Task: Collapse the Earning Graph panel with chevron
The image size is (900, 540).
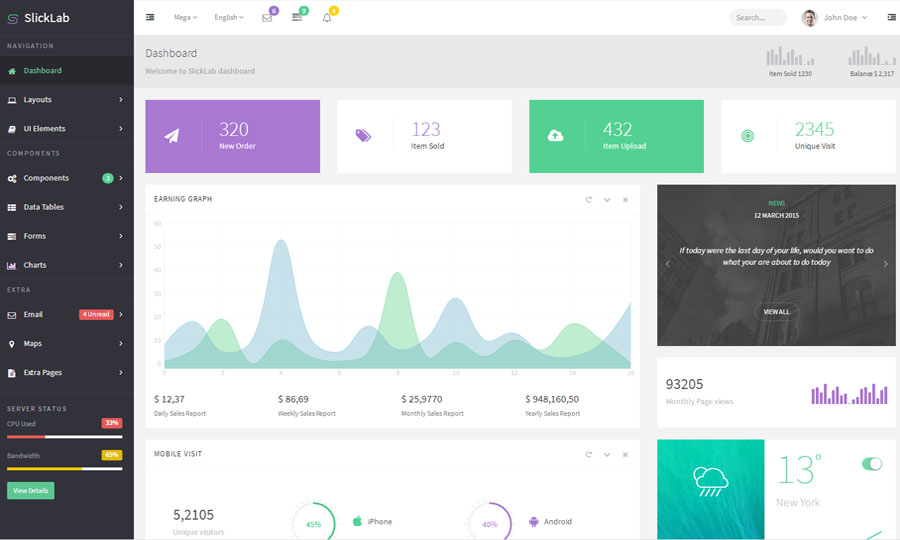Action: pos(607,199)
